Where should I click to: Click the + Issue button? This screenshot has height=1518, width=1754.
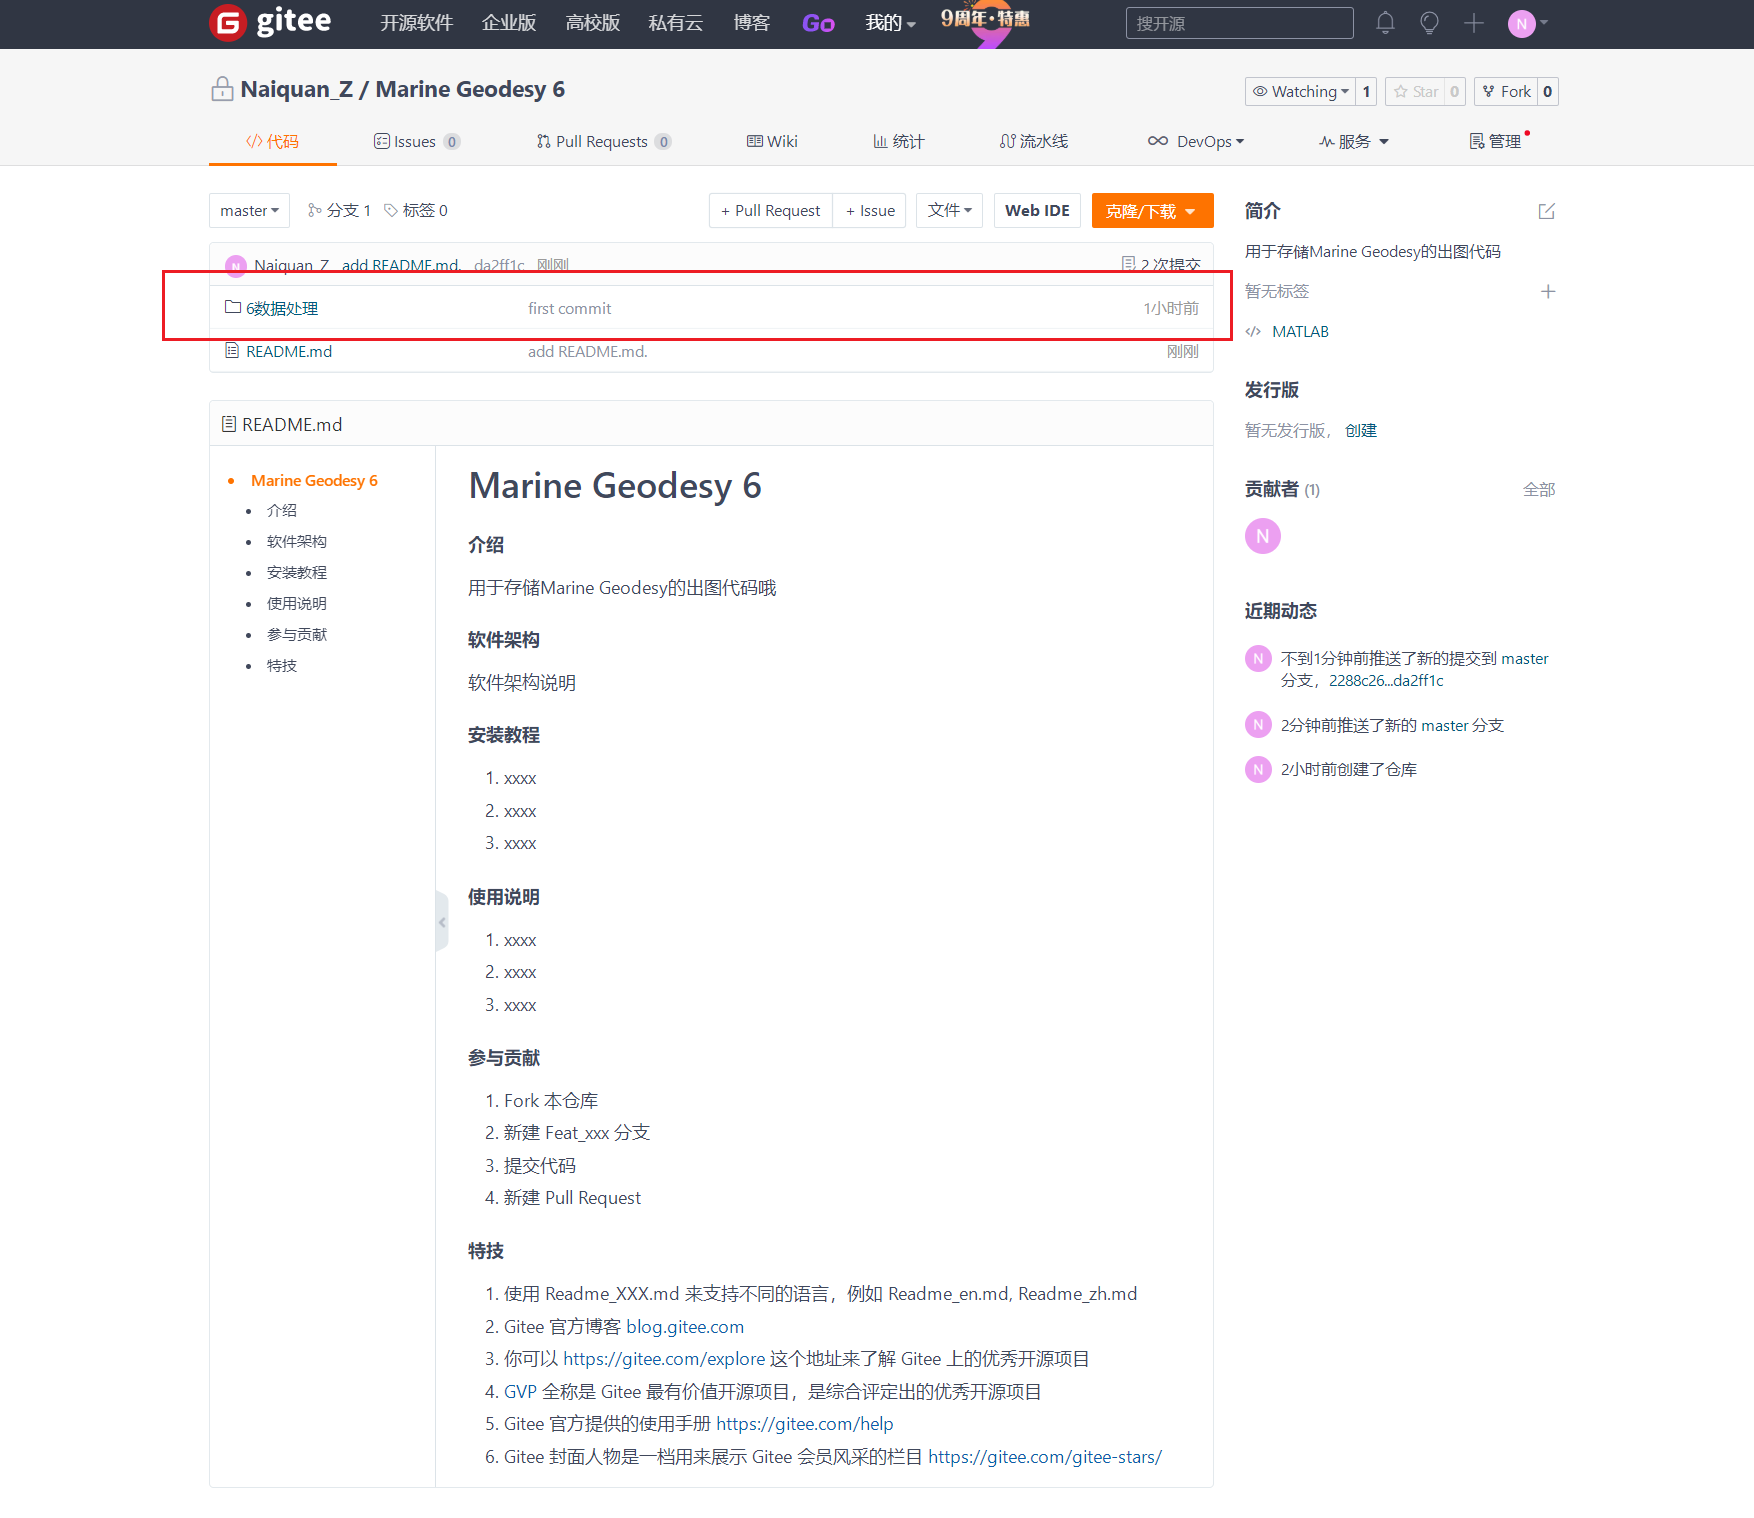click(x=869, y=210)
